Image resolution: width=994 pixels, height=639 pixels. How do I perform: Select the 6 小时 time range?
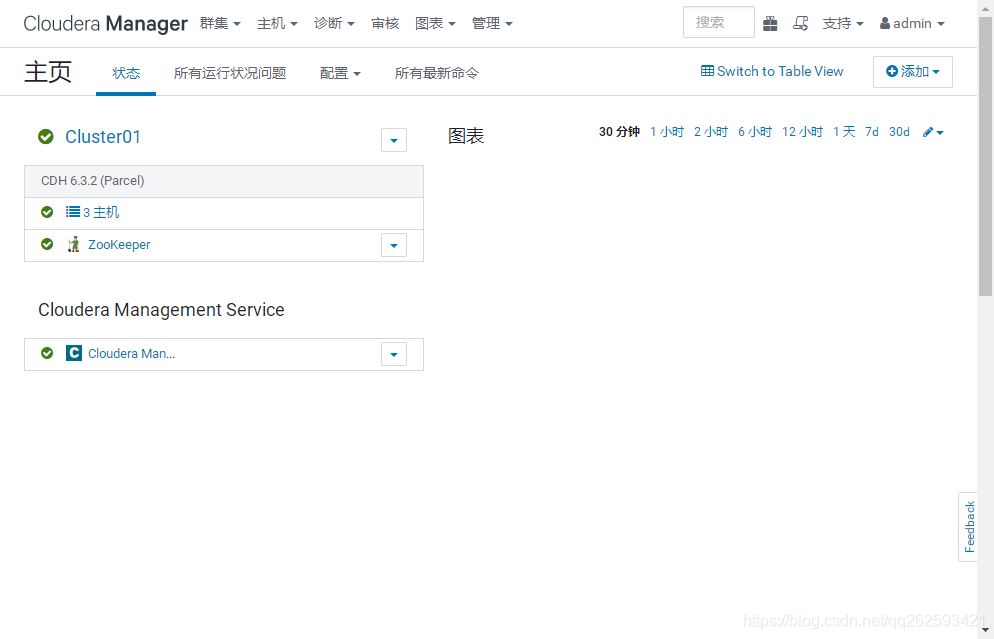tap(755, 132)
